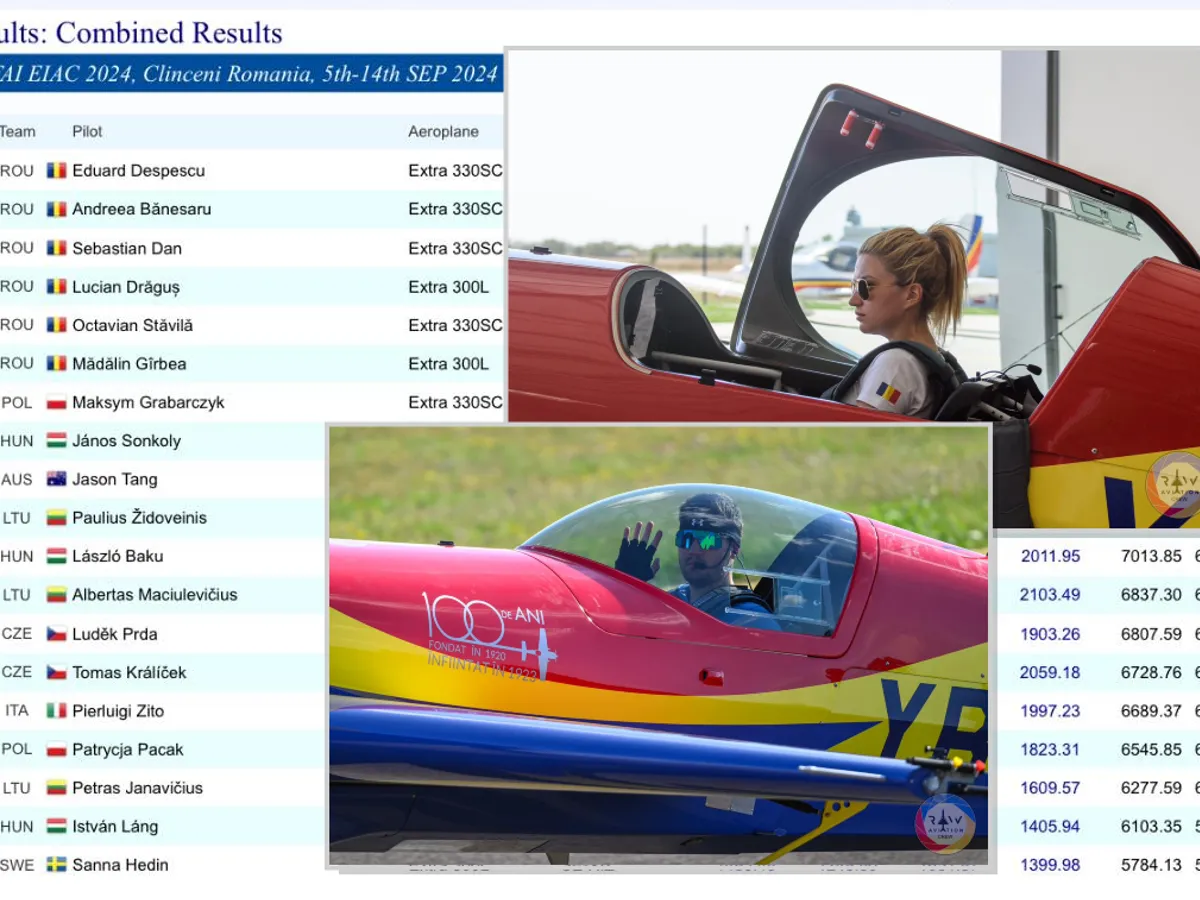This screenshot has height=900, width=1200.
Task: Click the Team column header
Action: click(x=17, y=132)
